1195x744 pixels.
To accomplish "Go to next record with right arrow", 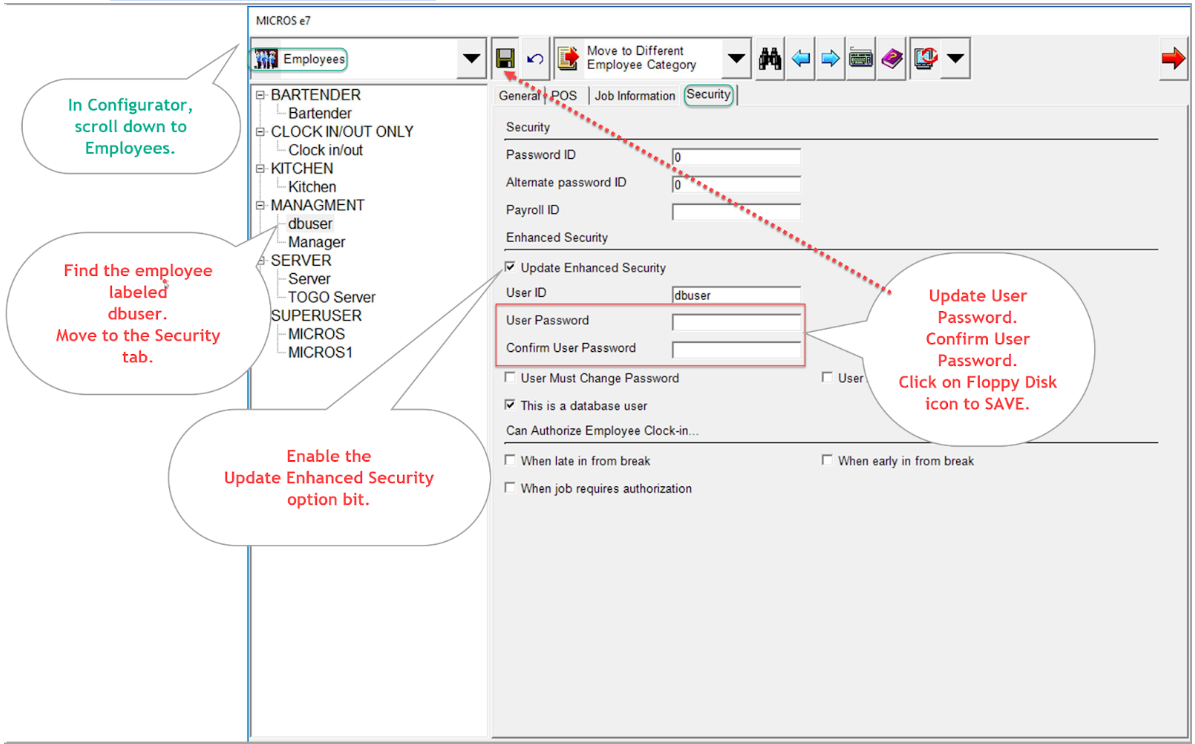I will 830,58.
